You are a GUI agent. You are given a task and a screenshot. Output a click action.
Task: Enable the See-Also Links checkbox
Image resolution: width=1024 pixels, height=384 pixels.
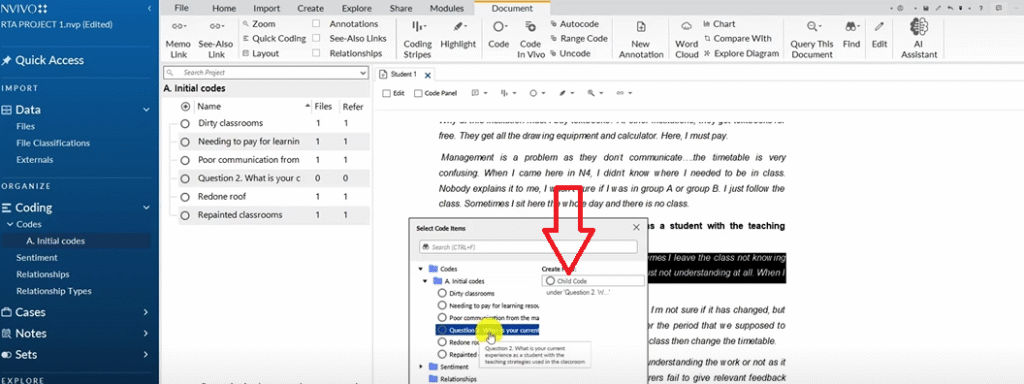(x=316, y=39)
